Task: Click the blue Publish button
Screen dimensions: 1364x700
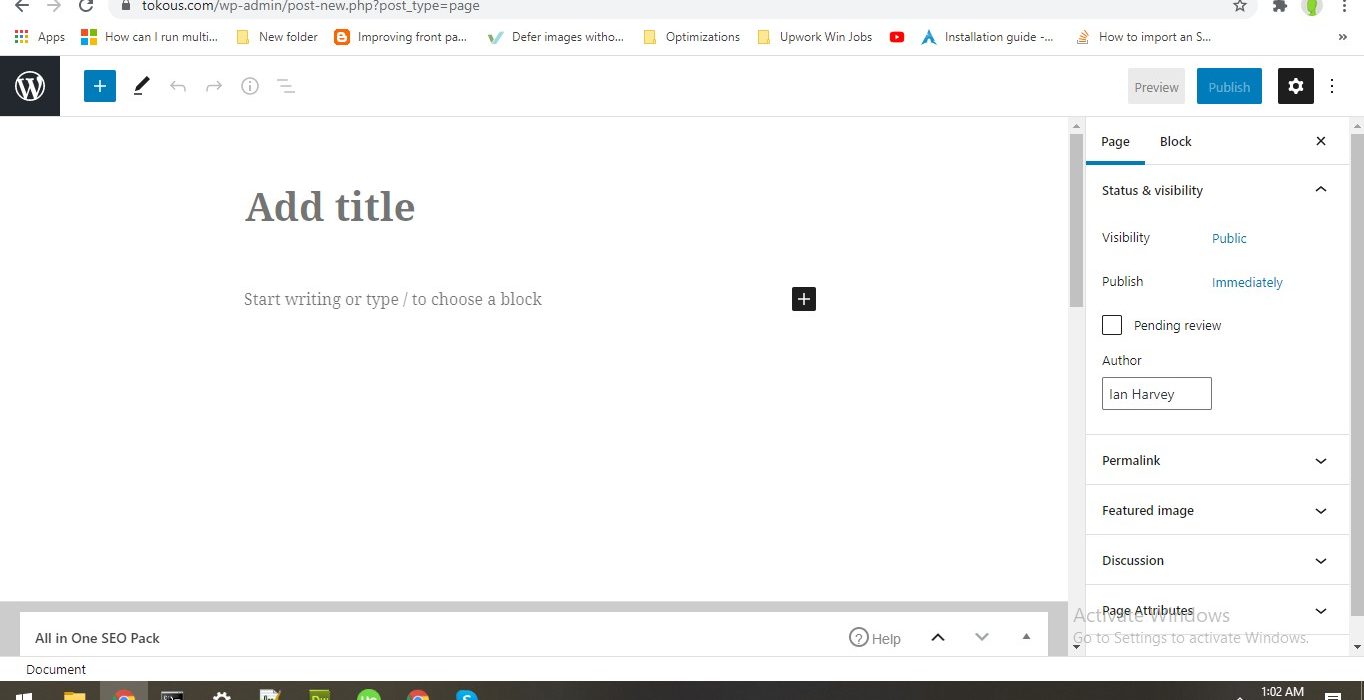Action: pyautogui.click(x=1229, y=87)
